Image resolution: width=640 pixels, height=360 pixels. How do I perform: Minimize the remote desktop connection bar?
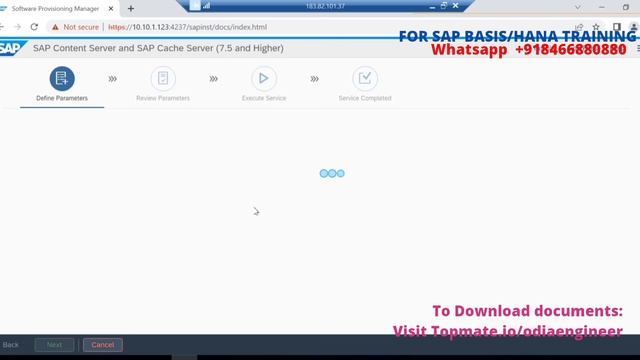click(x=432, y=6)
